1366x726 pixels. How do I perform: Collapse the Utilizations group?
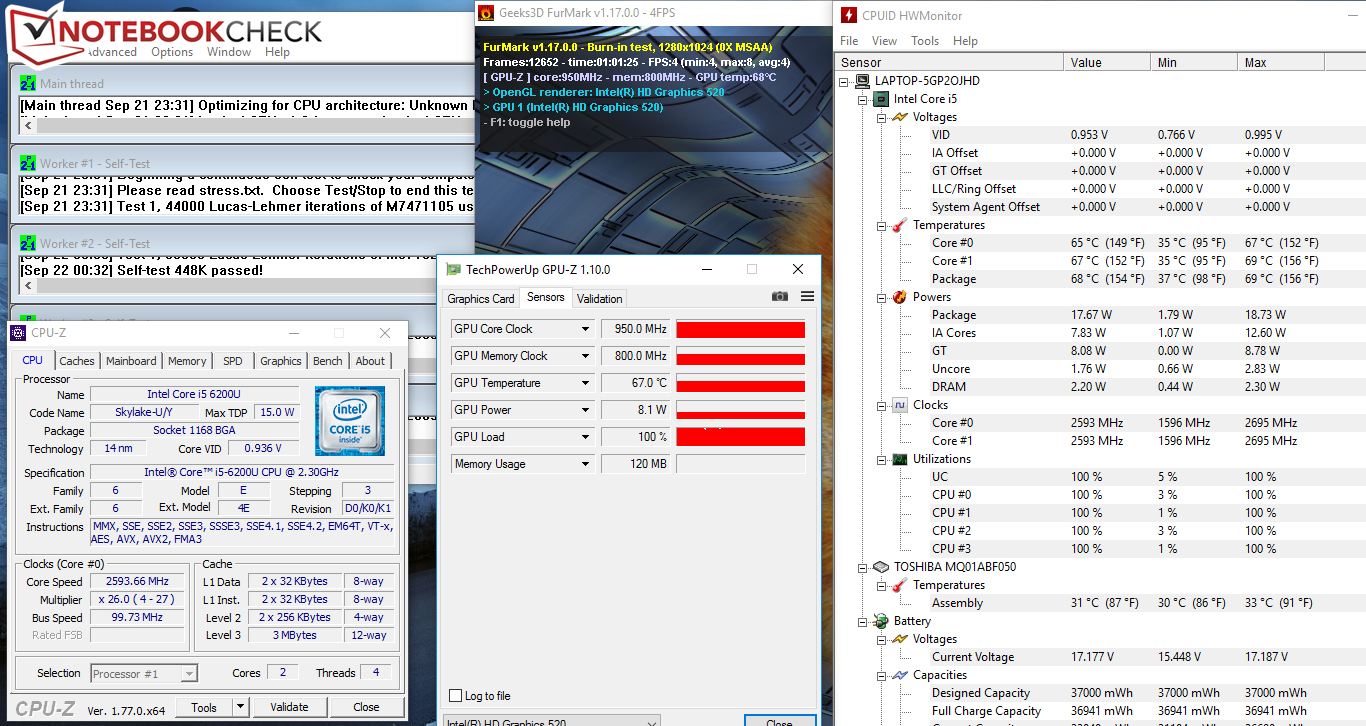881,459
